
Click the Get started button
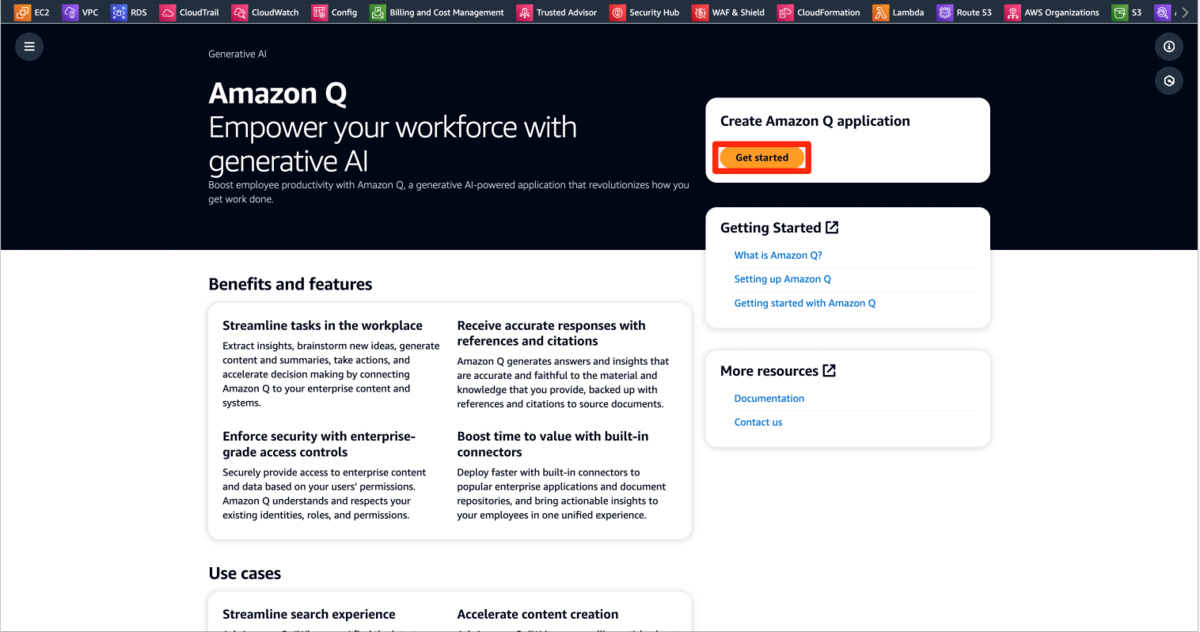pyautogui.click(x=762, y=158)
